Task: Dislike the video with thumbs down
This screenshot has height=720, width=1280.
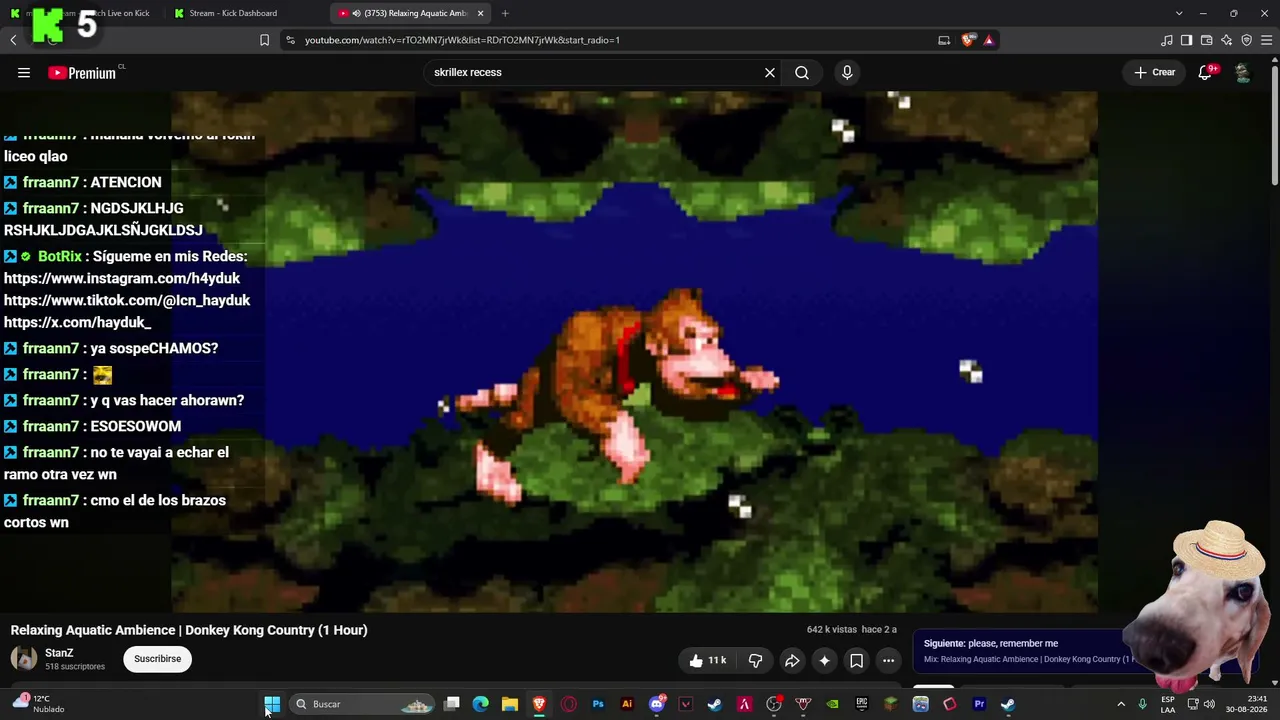Action: pos(756,660)
